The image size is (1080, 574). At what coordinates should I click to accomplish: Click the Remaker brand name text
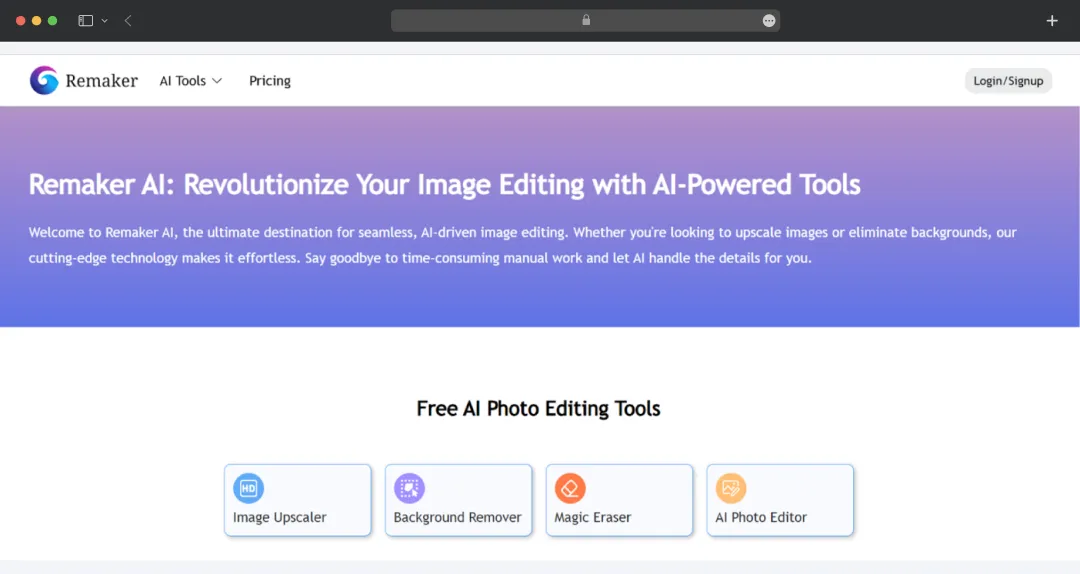pyautogui.click(x=102, y=81)
